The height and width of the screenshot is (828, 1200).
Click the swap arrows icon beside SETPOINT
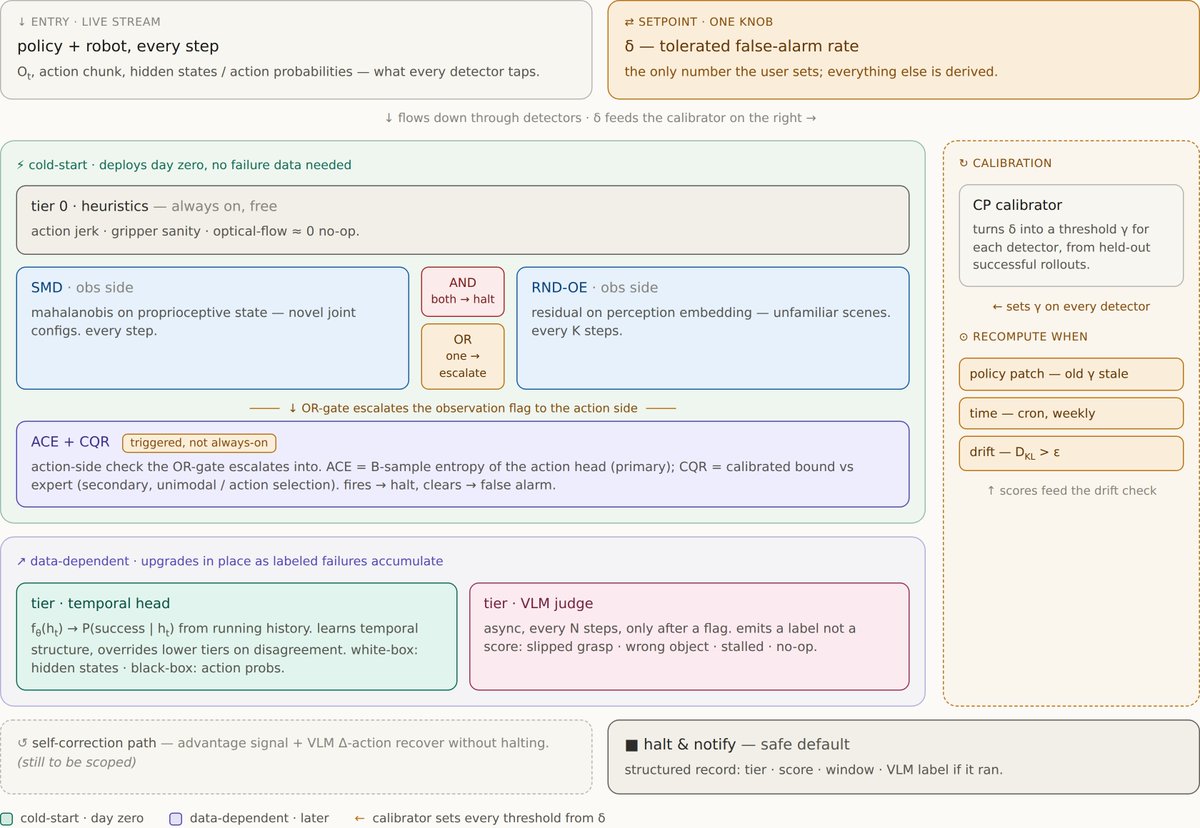[x=630, y=22]
